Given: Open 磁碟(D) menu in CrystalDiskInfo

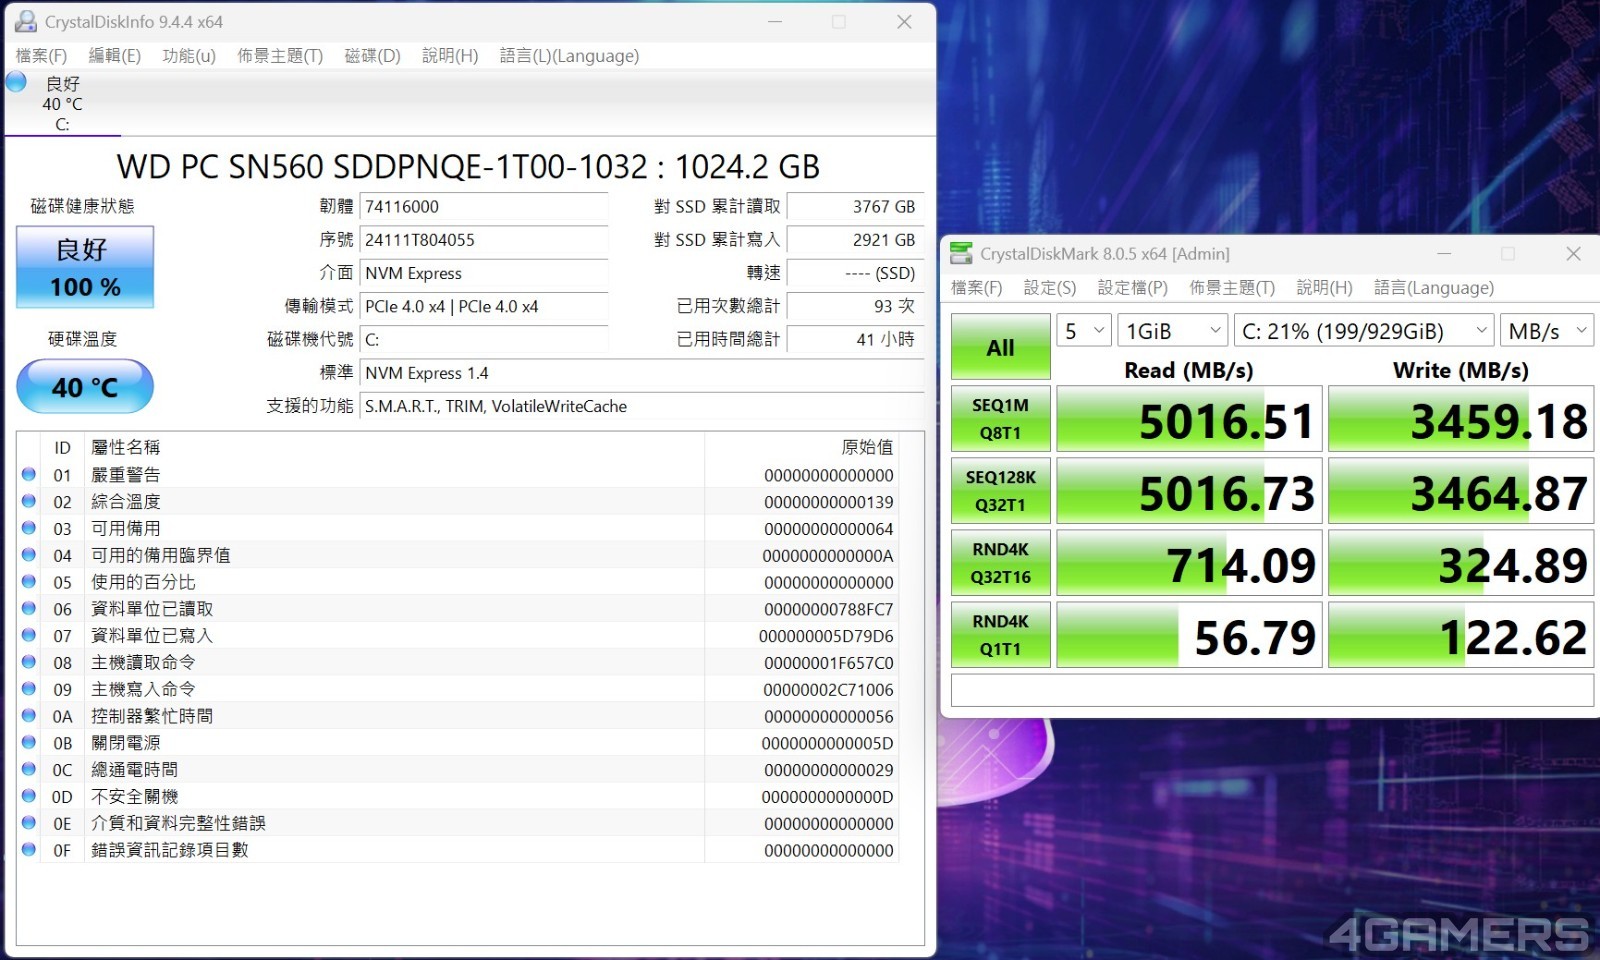Looking at the screenshot, I should point(372,56).
